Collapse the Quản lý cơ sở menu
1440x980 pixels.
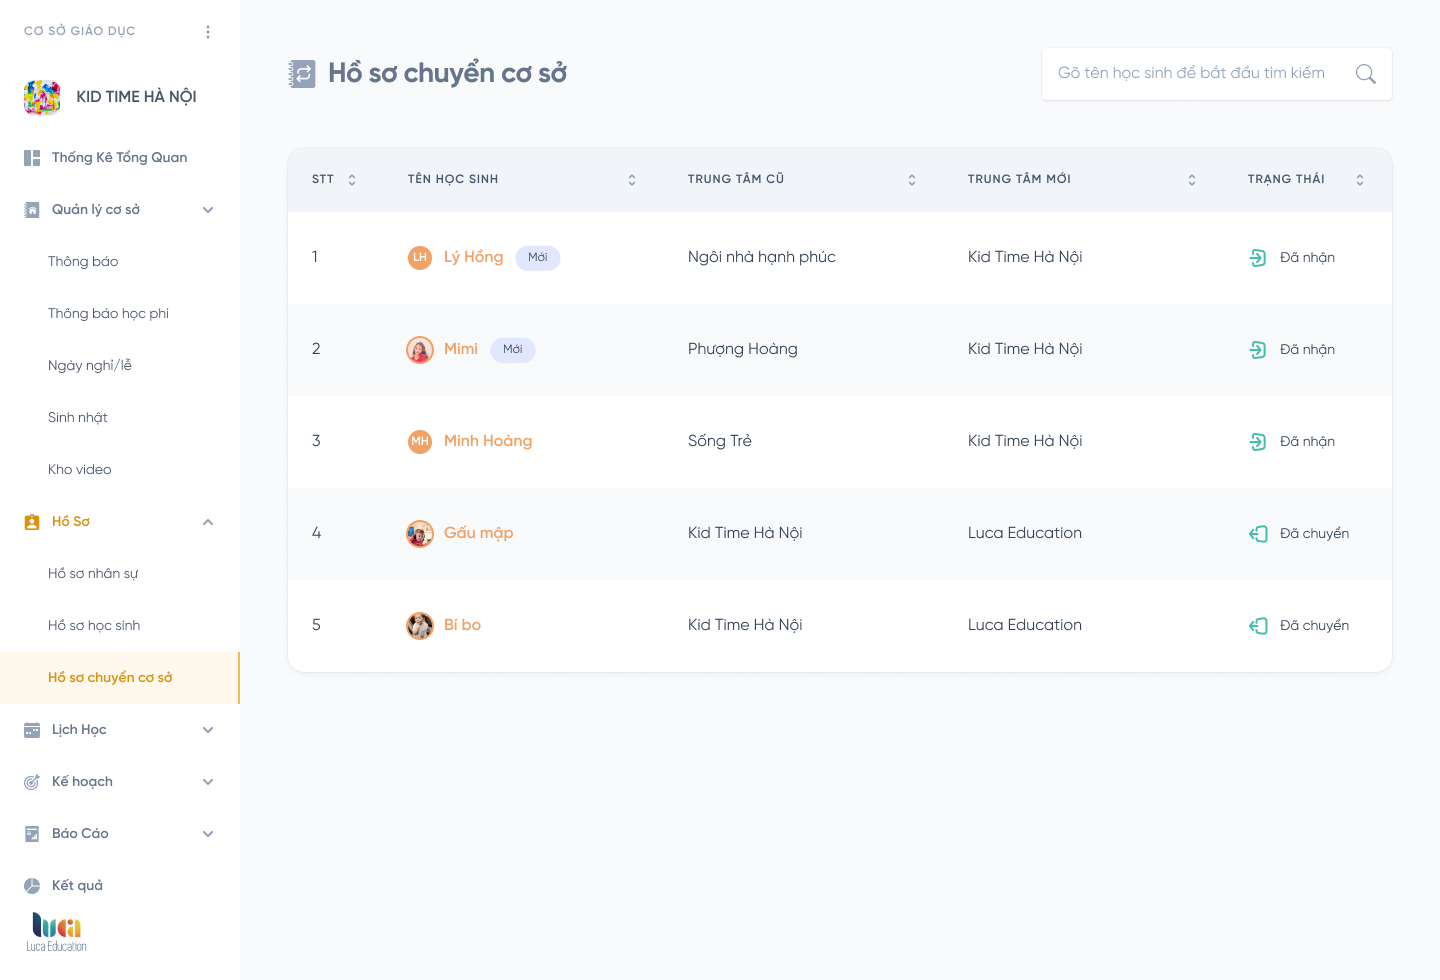208,210
